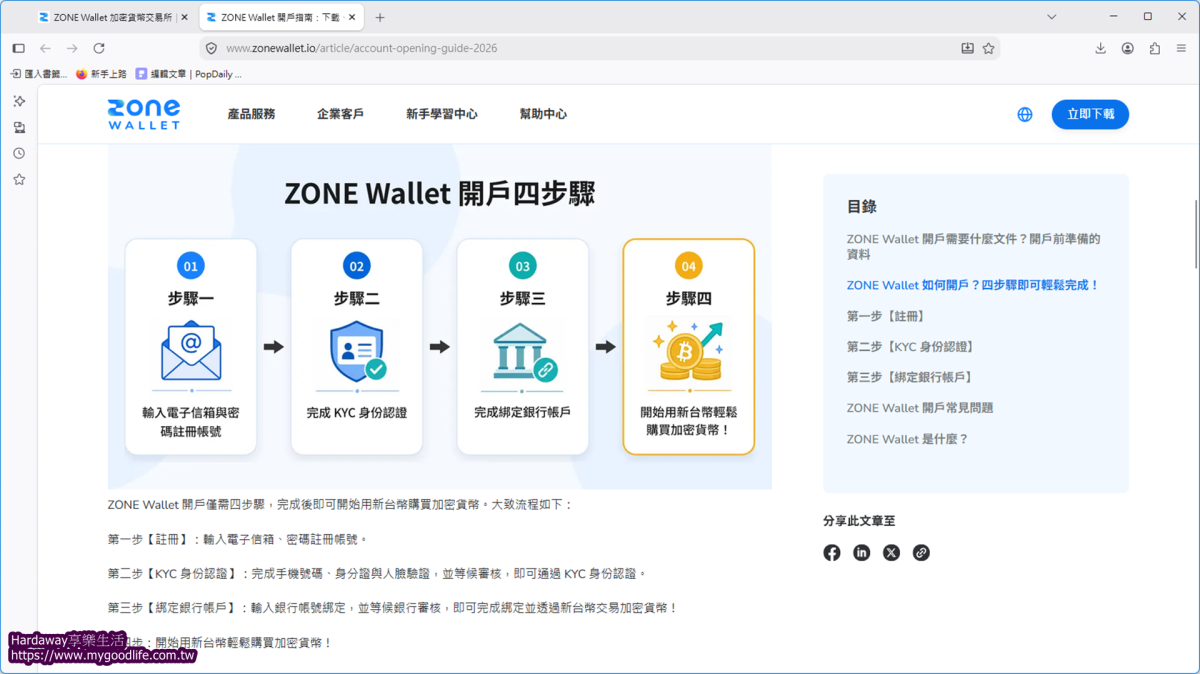Select the ZONE Wallet 開戶指南 tab
The image size is (1200, 674).
click(281, 17)
